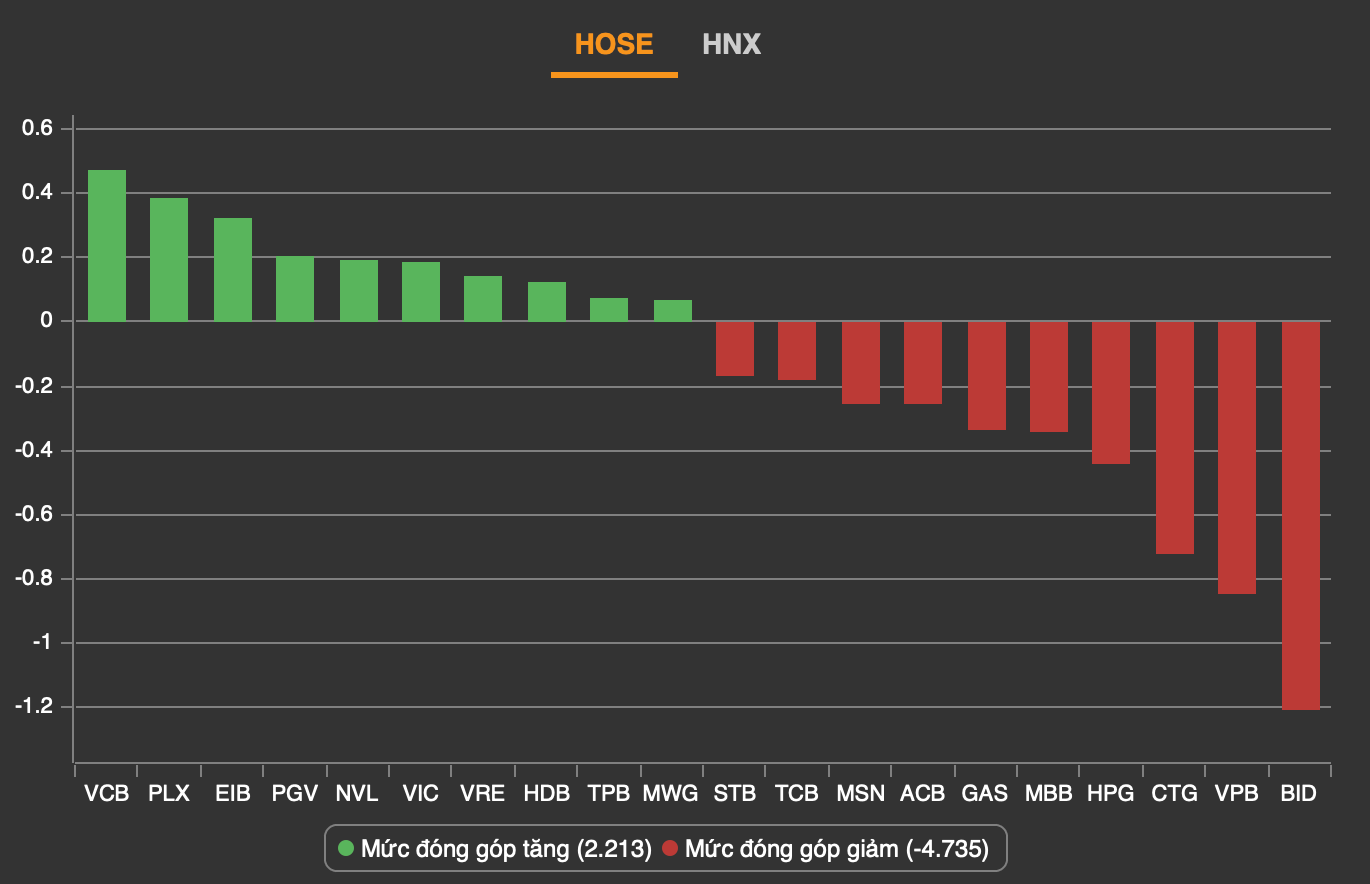The height and width of the screenshot is (884, 1370).
Task: Click the red VPB bar
Action: click(1236, 457)
